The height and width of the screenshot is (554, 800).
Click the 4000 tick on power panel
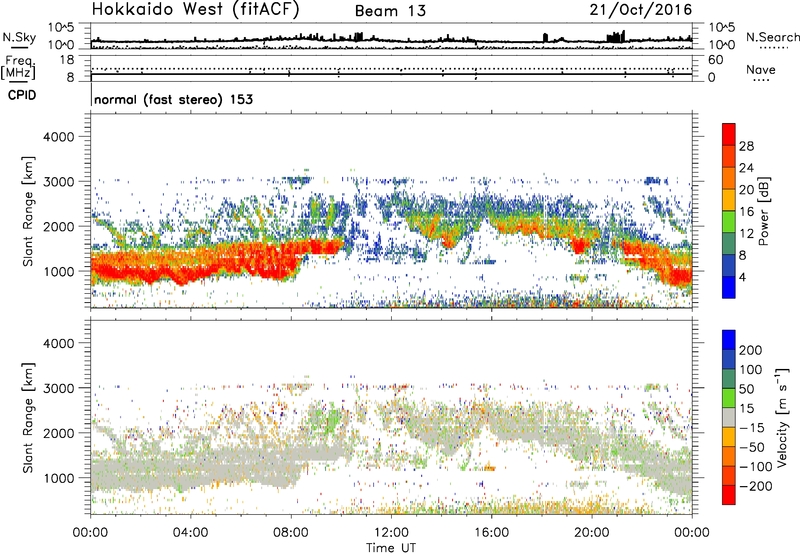[58, 137]
